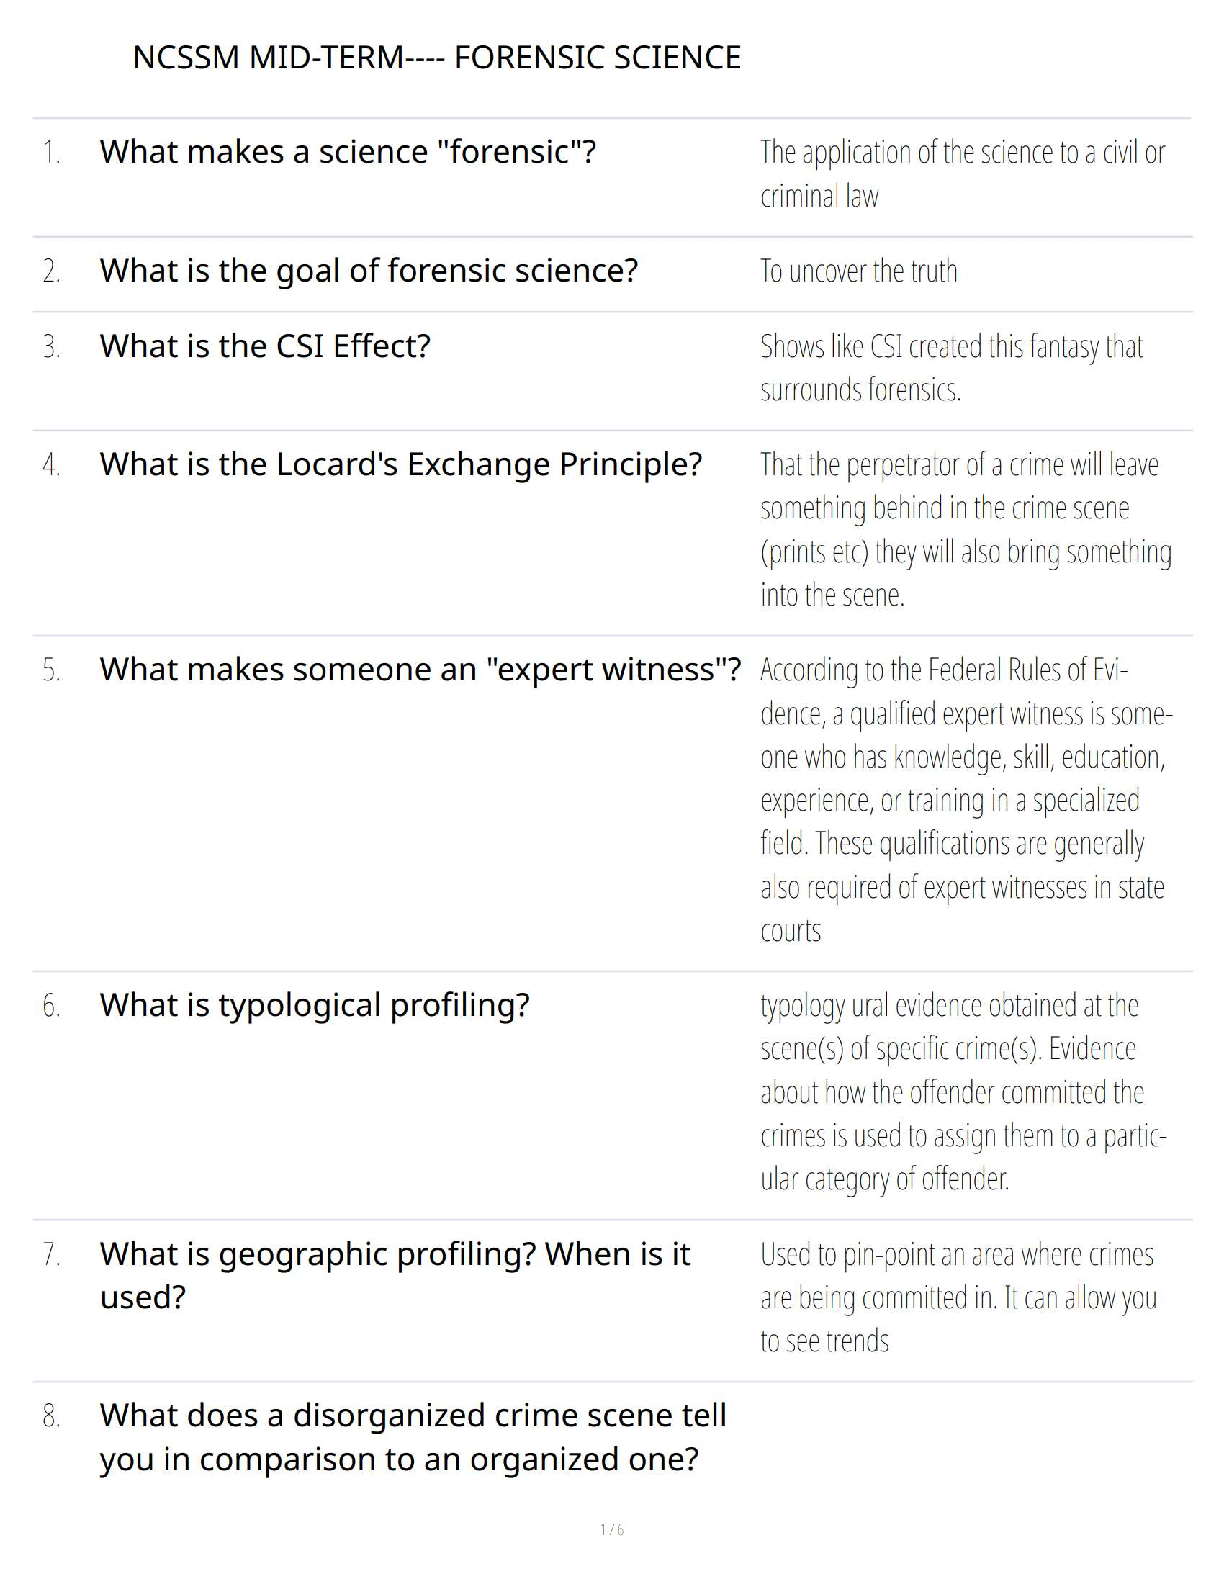Click the question number 5 label
The height and width of the screenshot is (1584, 1224).
(x=52, y=670)
